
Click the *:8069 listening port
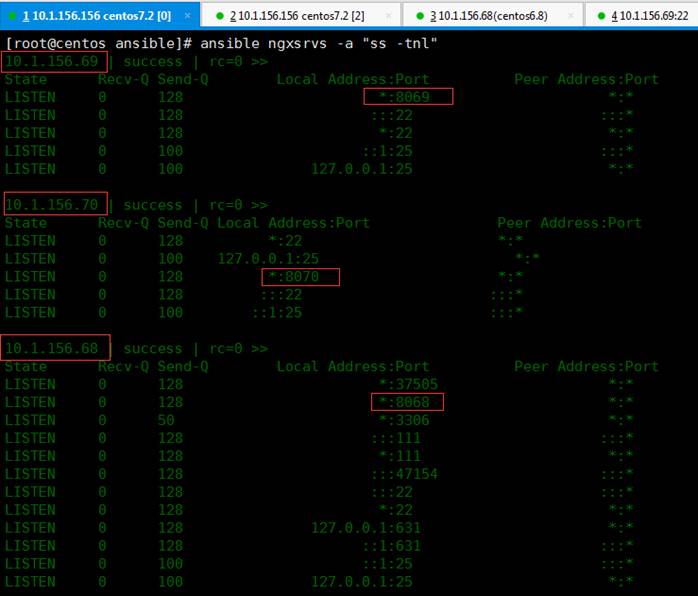[405, 97]
